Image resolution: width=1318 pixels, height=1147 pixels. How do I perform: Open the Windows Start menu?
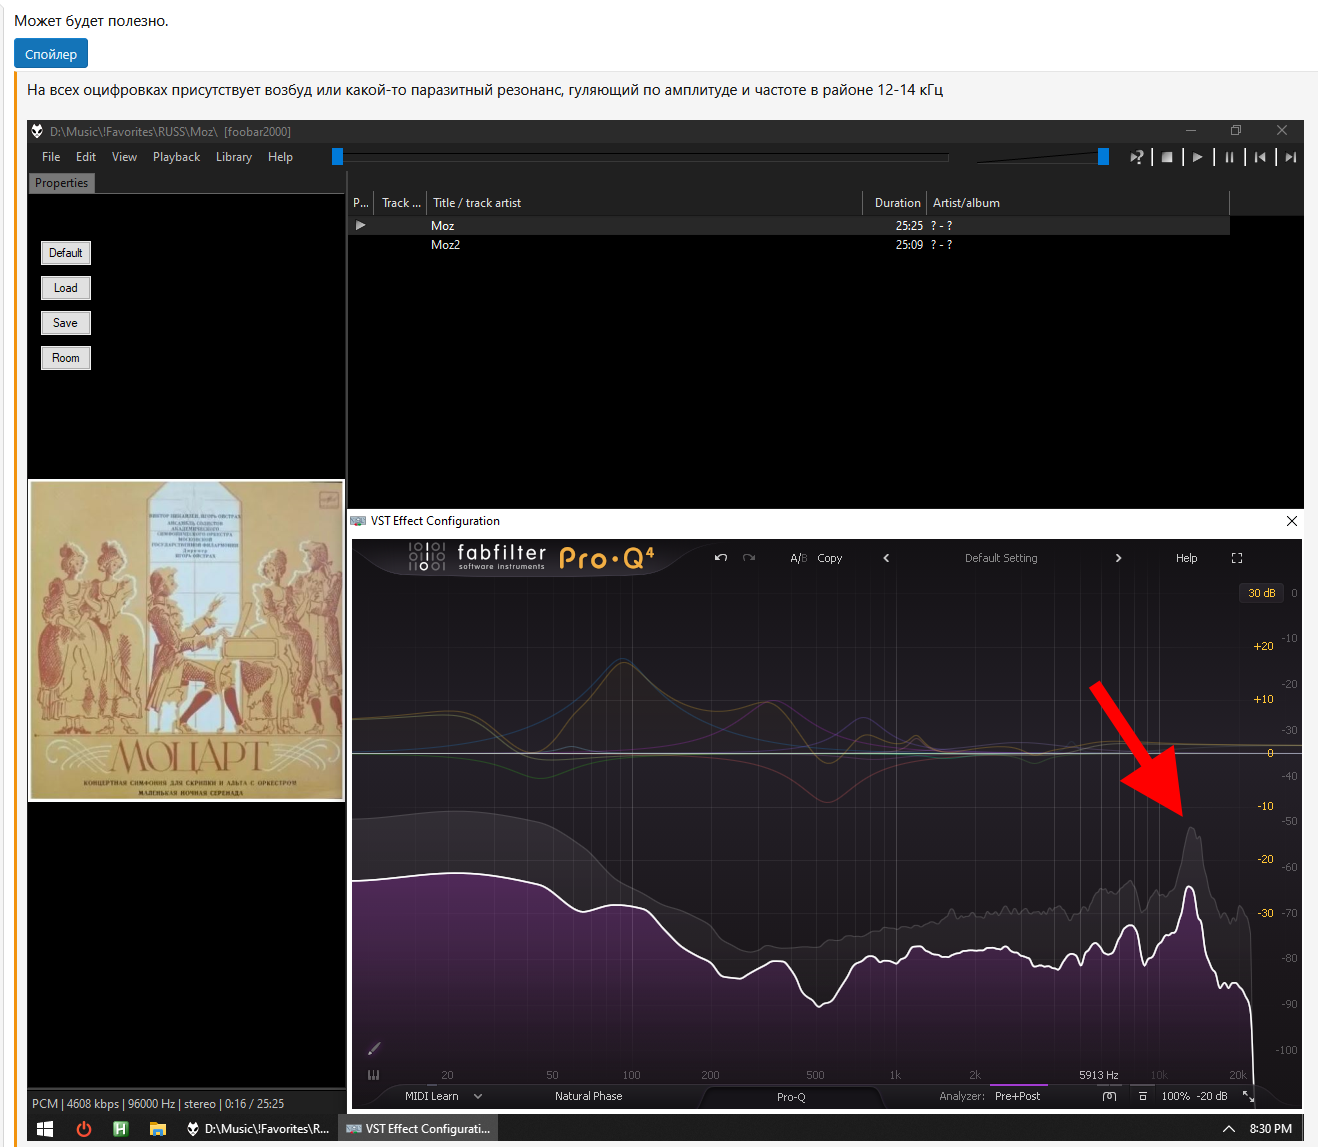tap(45, 1129)
